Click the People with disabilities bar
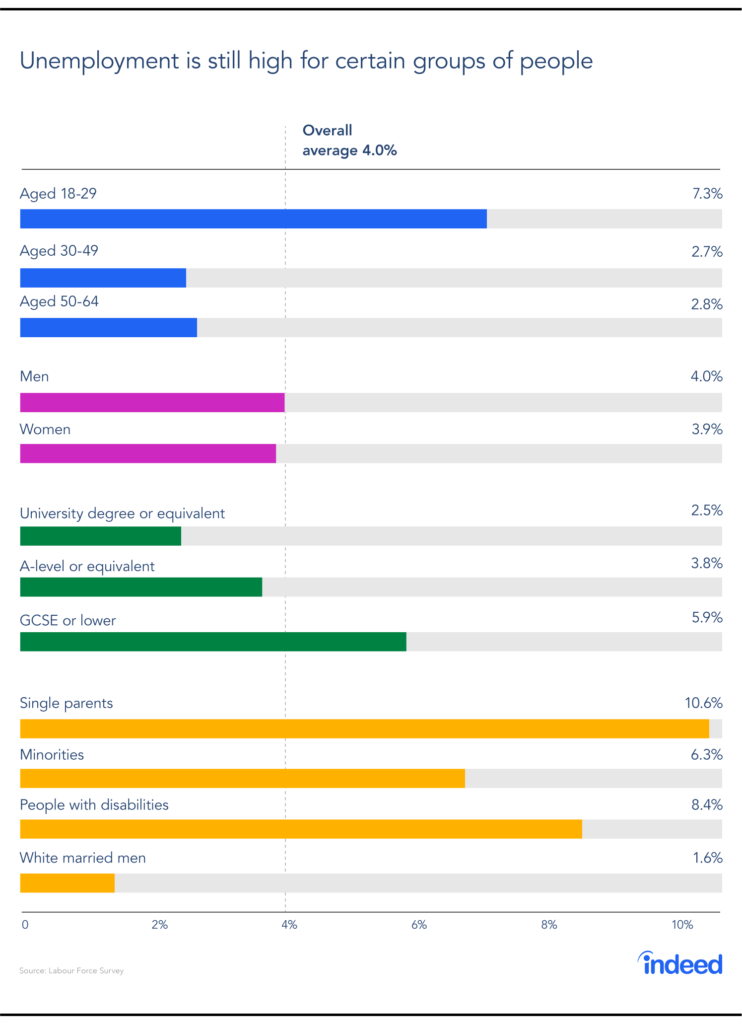The image size is (742, 1024). [300, 829]
